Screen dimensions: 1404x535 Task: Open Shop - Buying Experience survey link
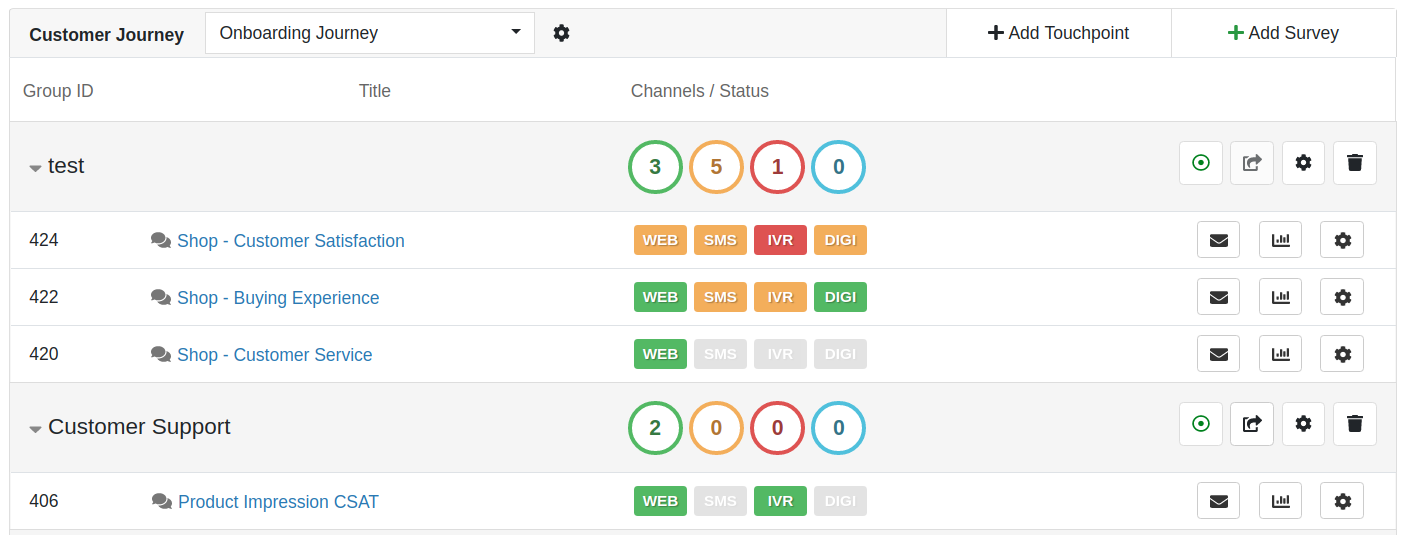tap(278, 298)
